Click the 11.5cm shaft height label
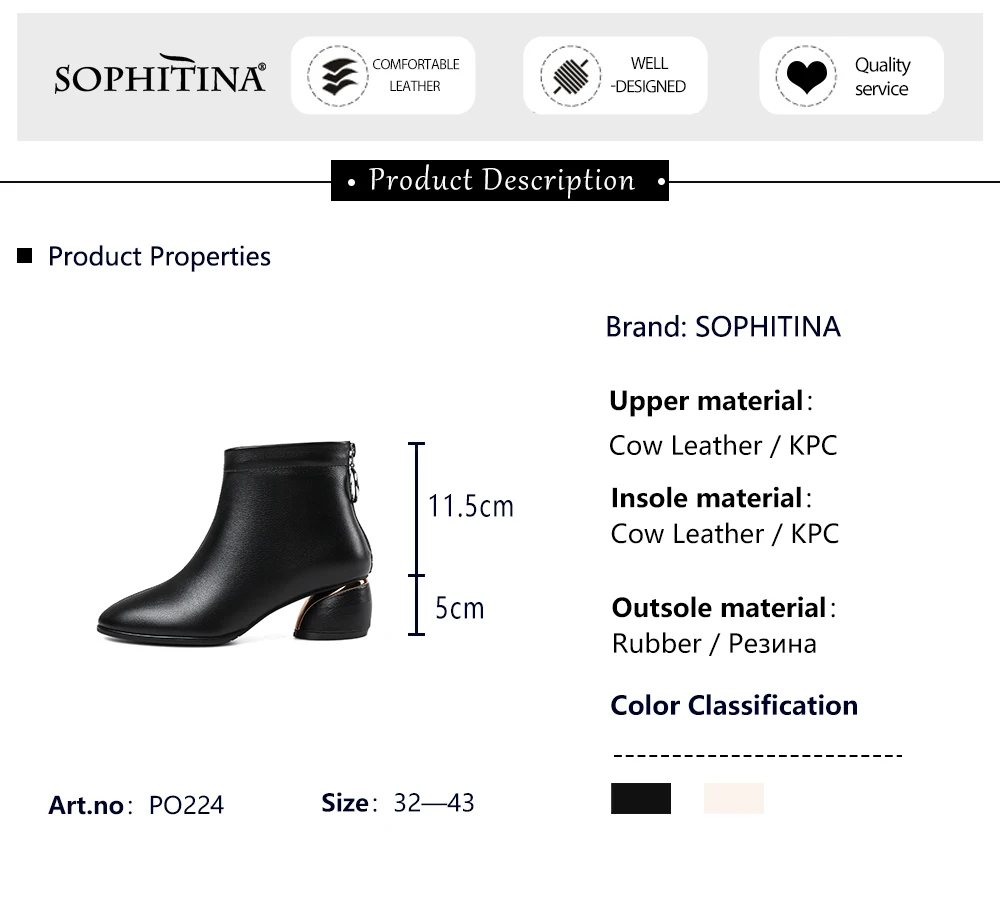The width and height of the screenshot is (1000, 913). [x=470, y=506]
